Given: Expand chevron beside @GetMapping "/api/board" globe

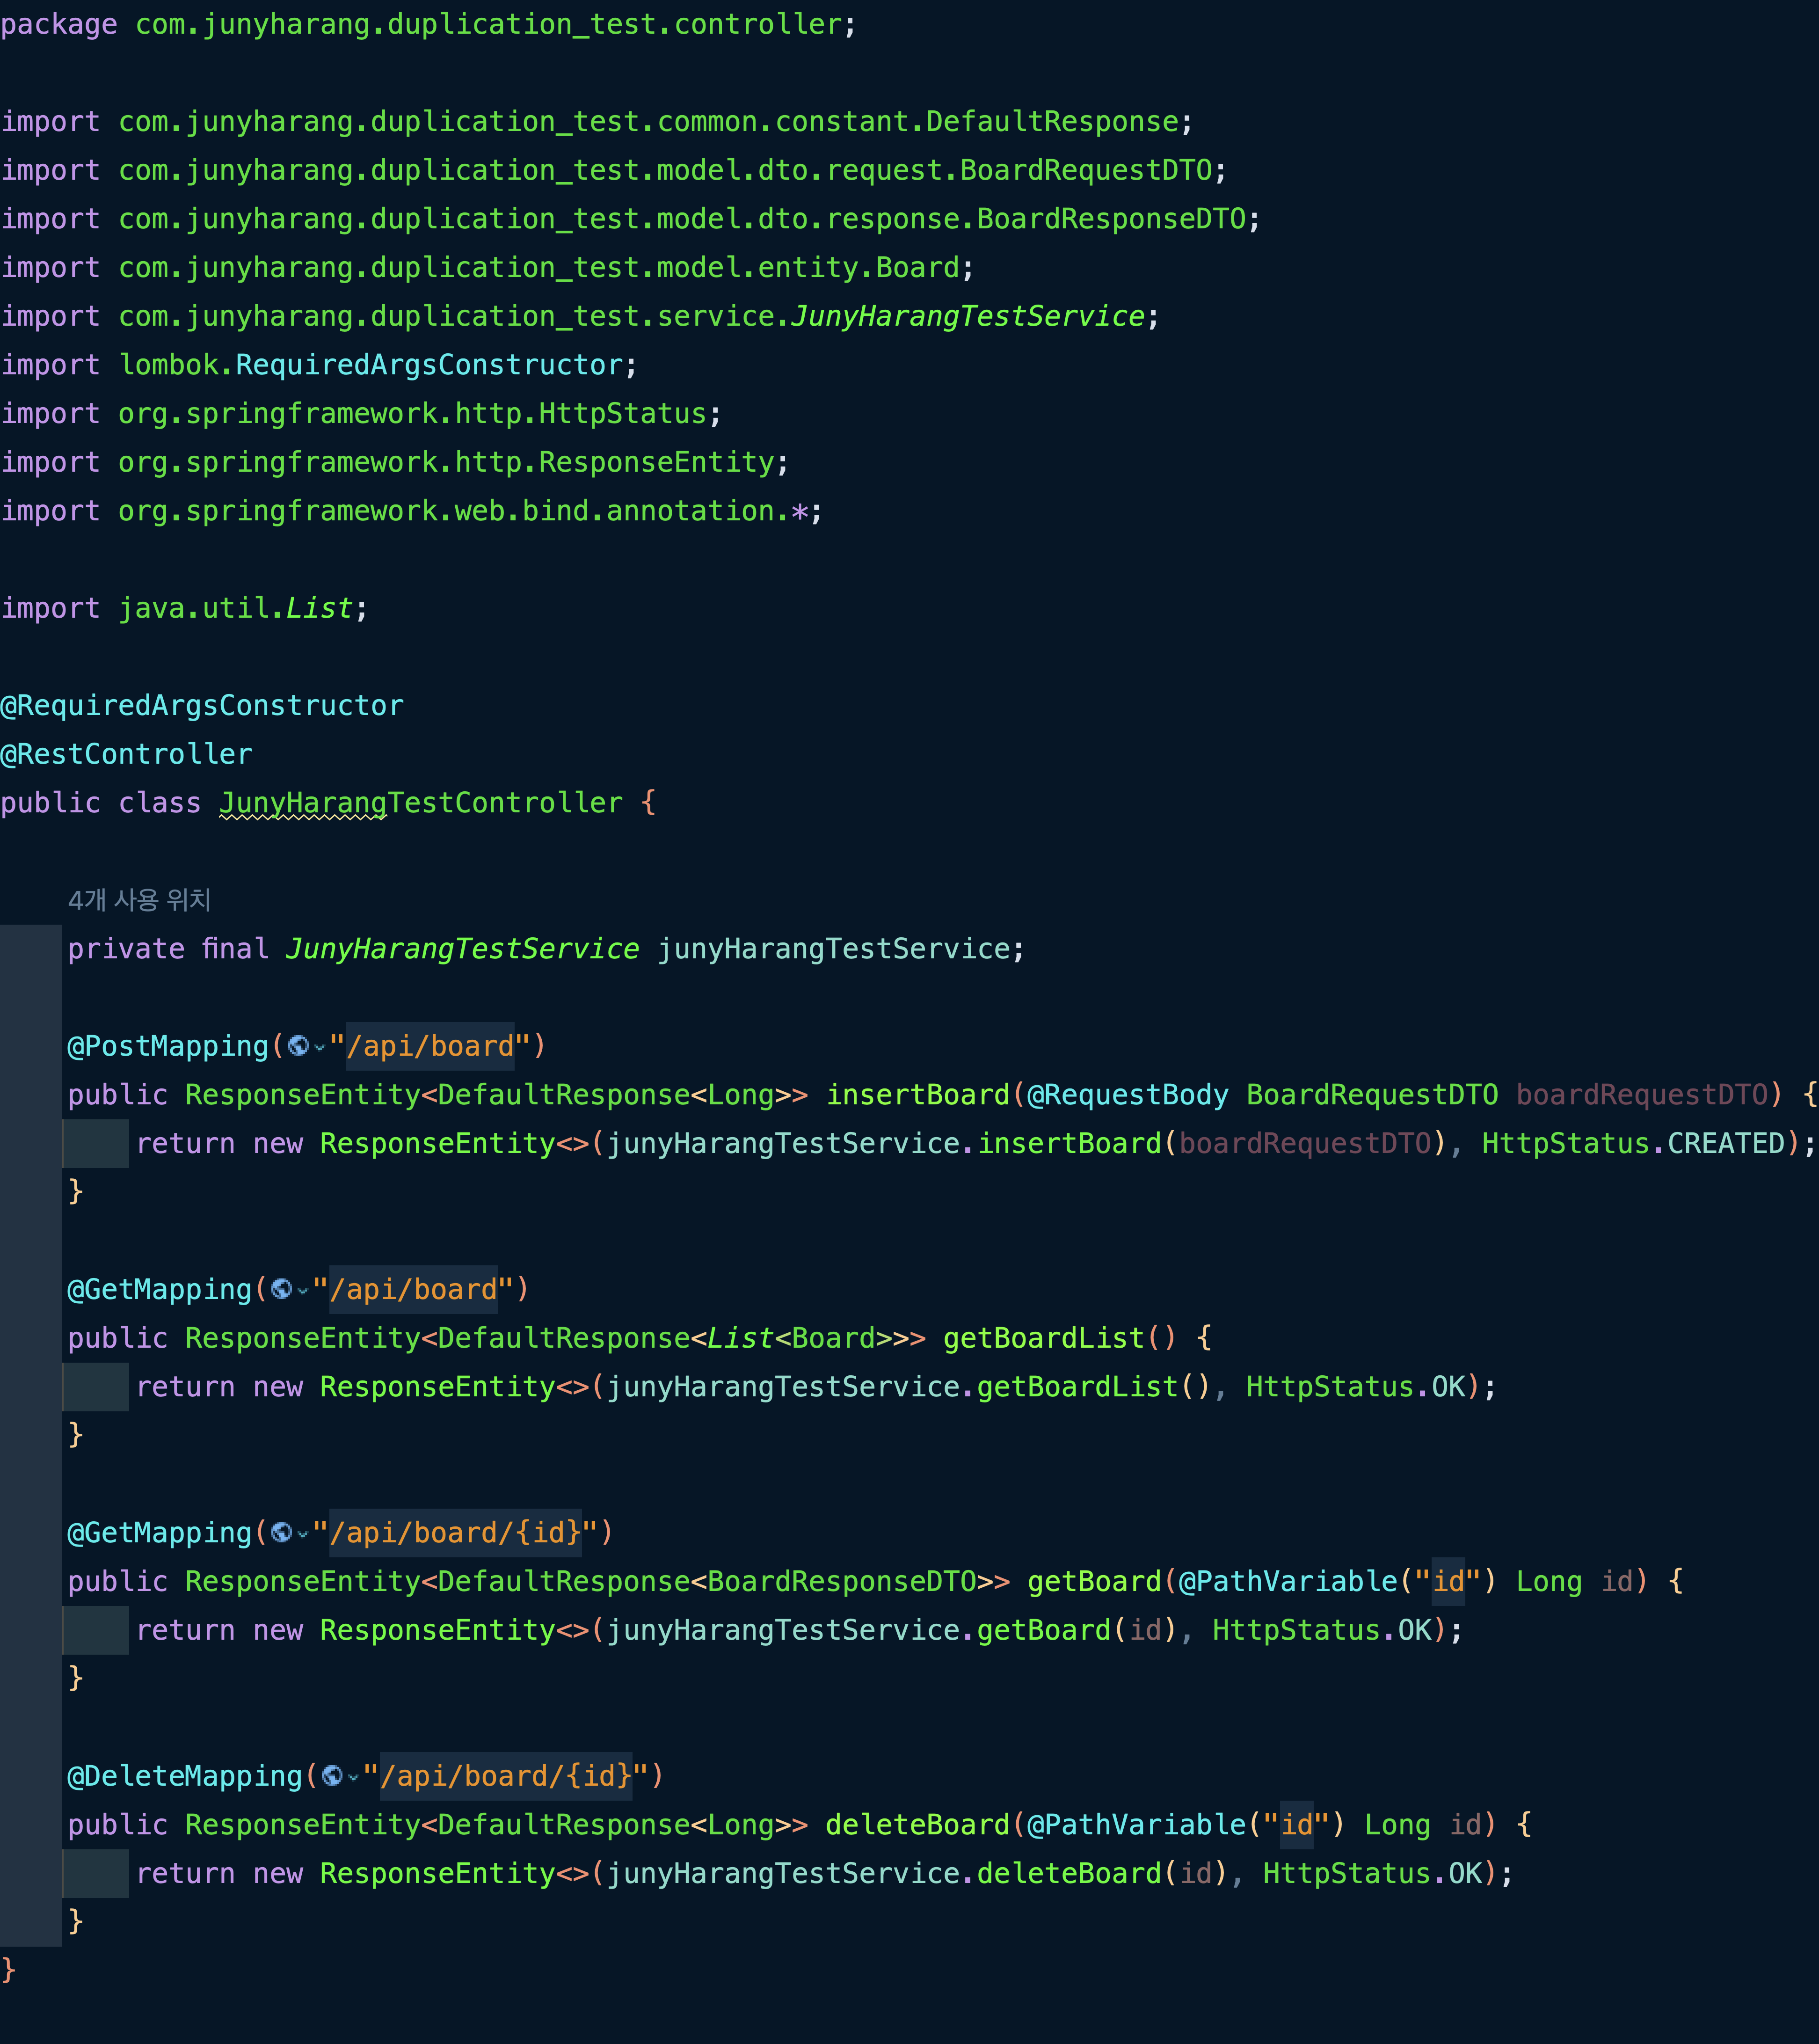Looking at the screenshot, I should point(303,1291).
